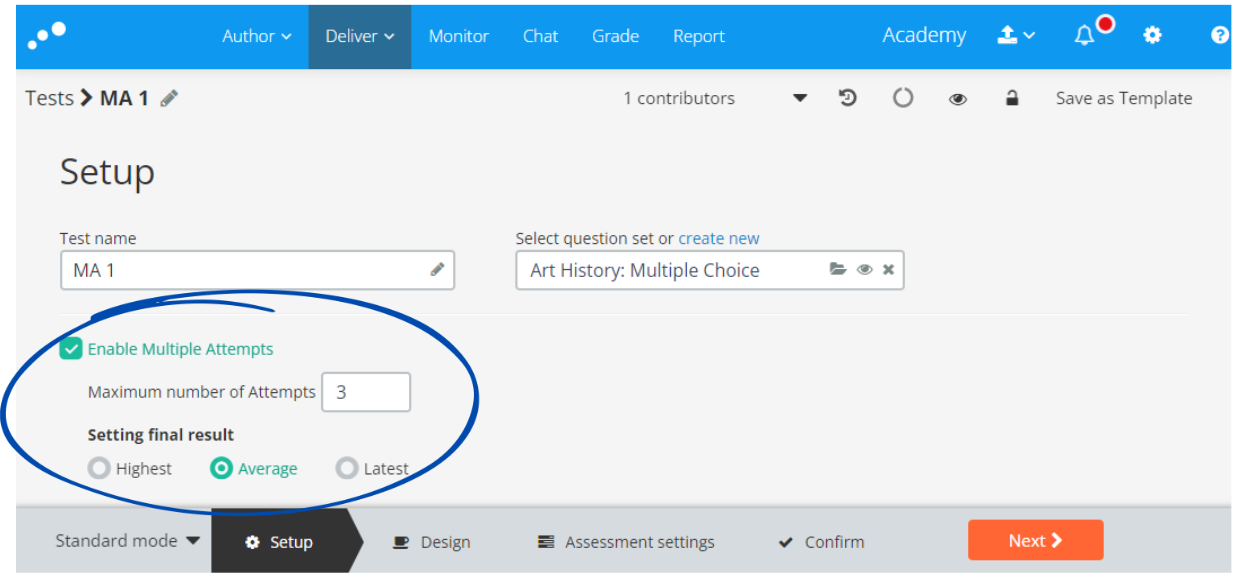
Task: Go to the Assessment settings step
Action: point(626,542)
